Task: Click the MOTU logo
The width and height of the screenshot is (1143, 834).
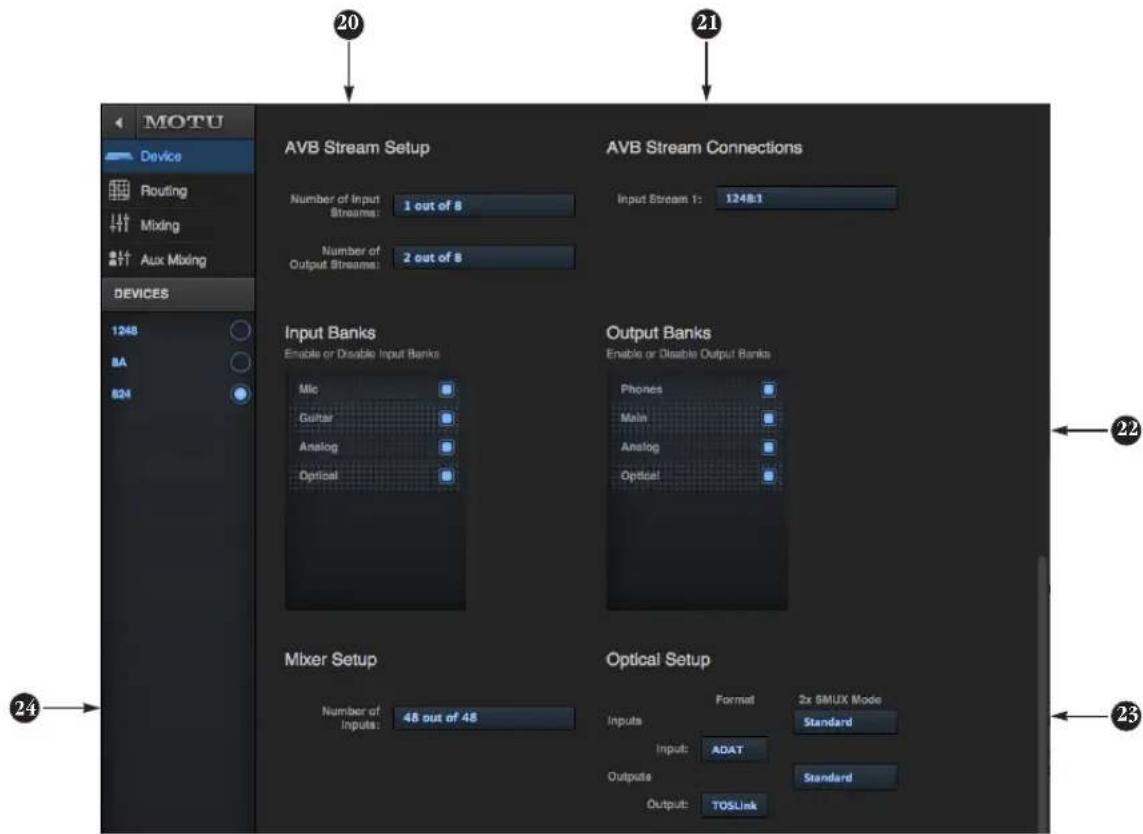Action: 184,122
